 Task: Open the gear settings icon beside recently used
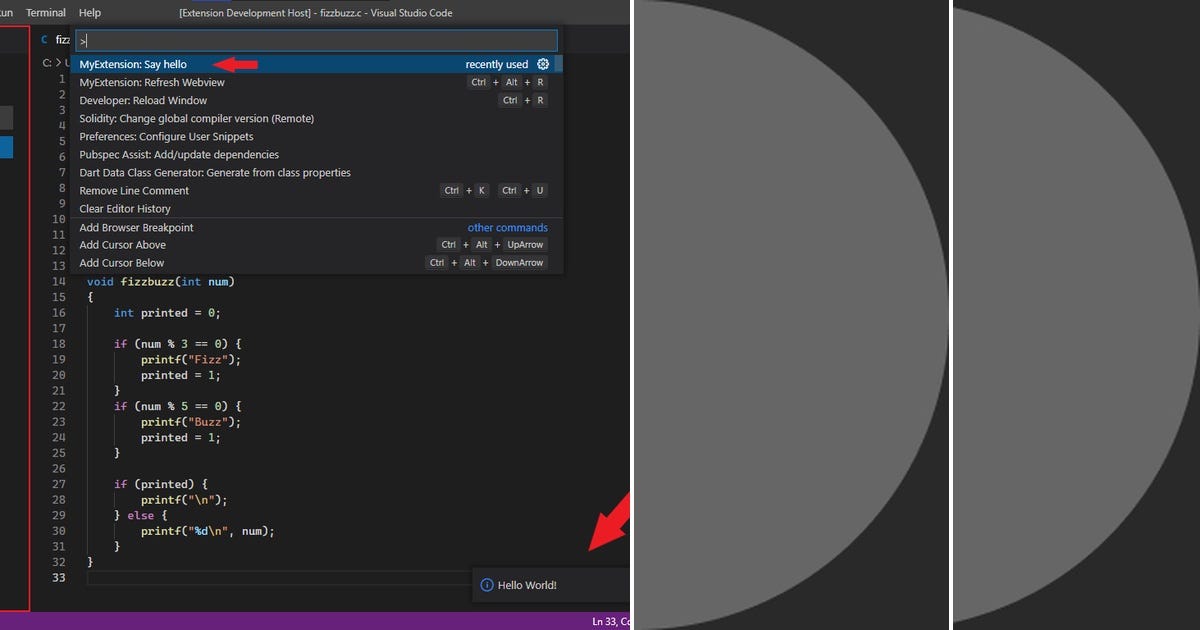[x=543, y=63]
